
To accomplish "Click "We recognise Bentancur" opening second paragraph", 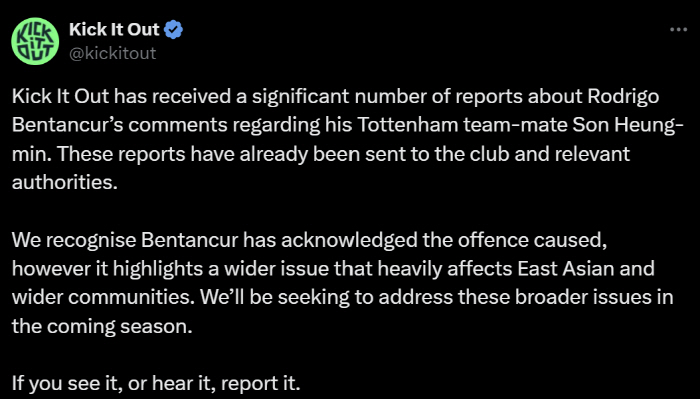I will coord(125,240).
